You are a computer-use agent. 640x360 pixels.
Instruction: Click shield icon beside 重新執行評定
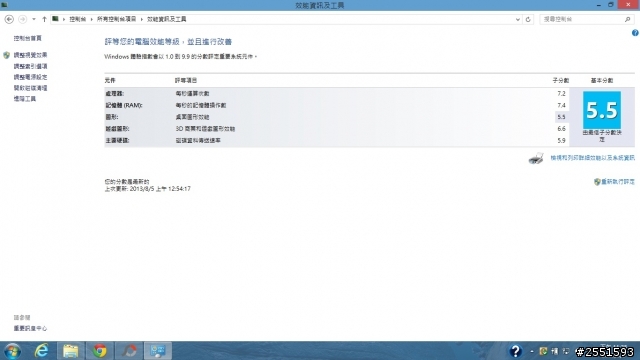click(597, 182)
